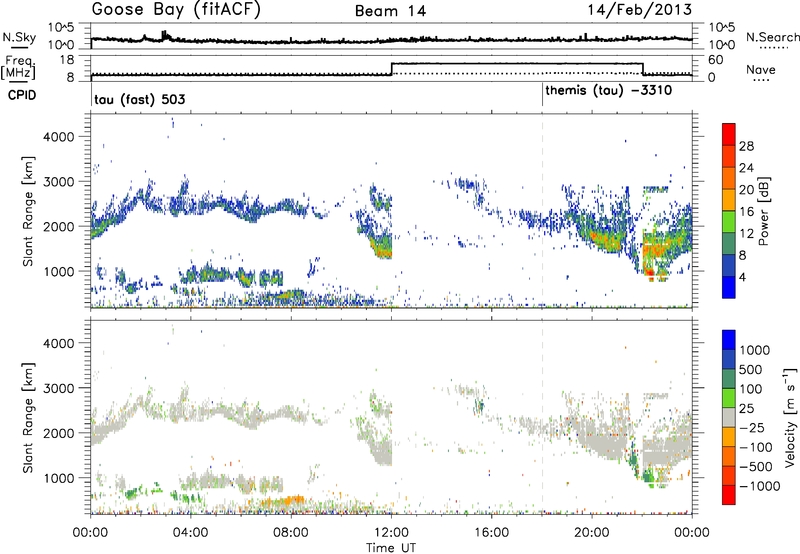Click the 'N.Search' legend label
The height and width of the screenshot is (554, 800).
tap(772, 37)
